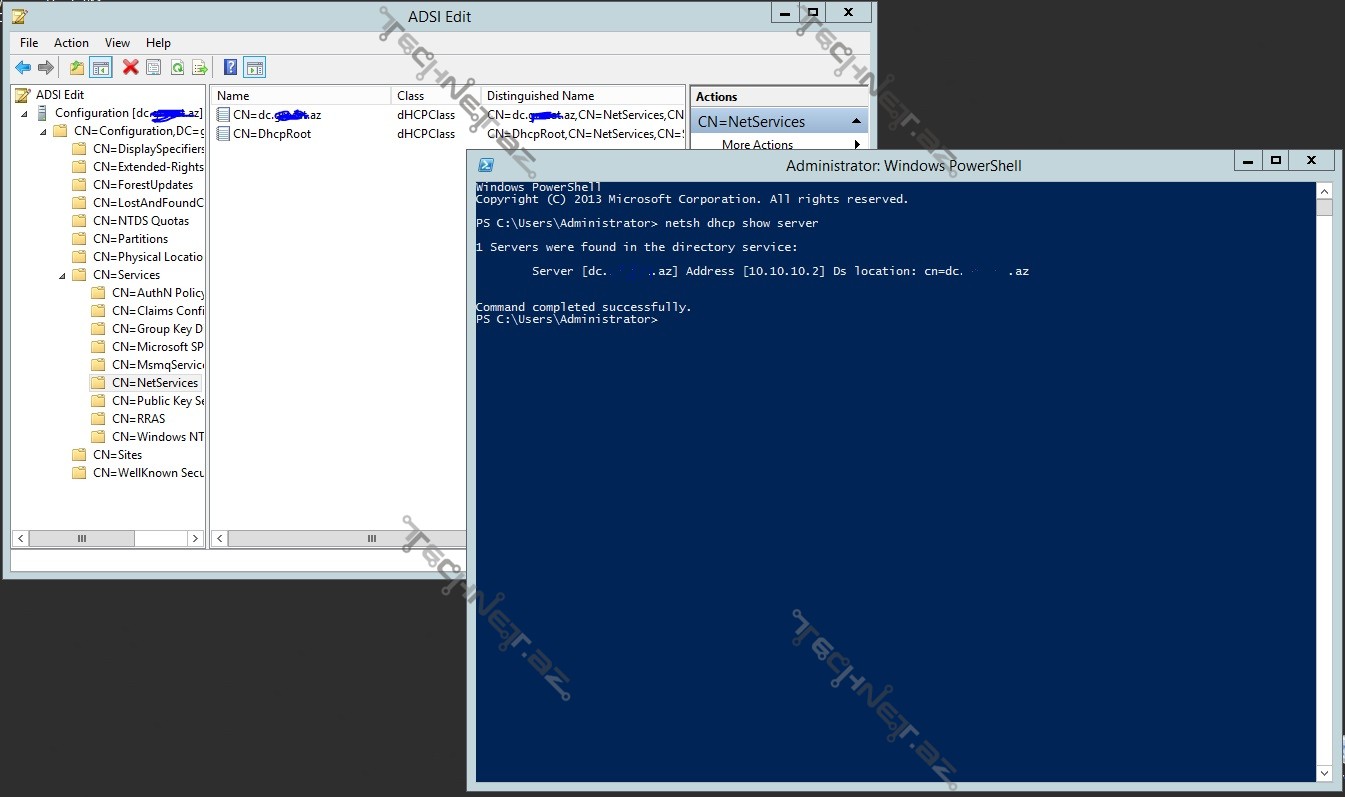
Task: Toggle the Show/Hide Console Tree button
Action: click(100, 68)
